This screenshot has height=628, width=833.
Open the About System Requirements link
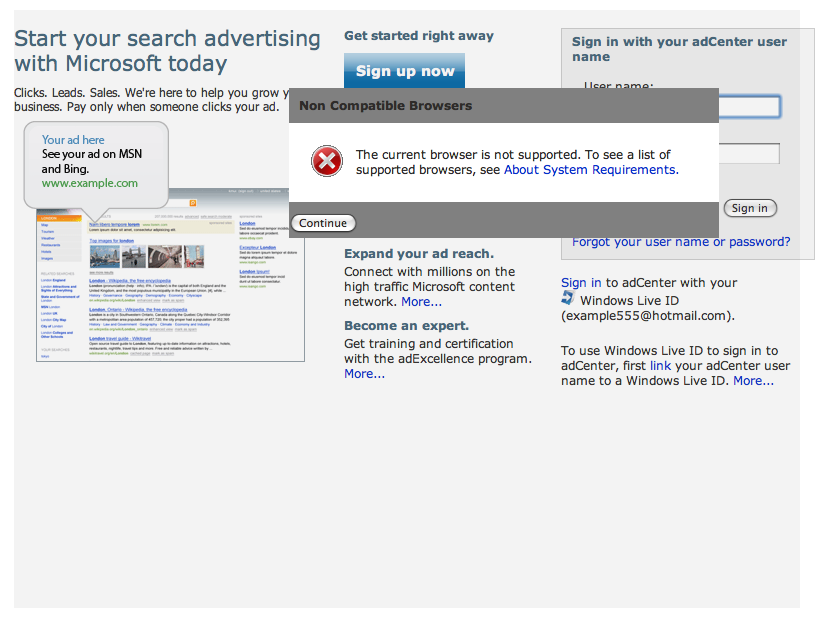click(x=589, y=170)
